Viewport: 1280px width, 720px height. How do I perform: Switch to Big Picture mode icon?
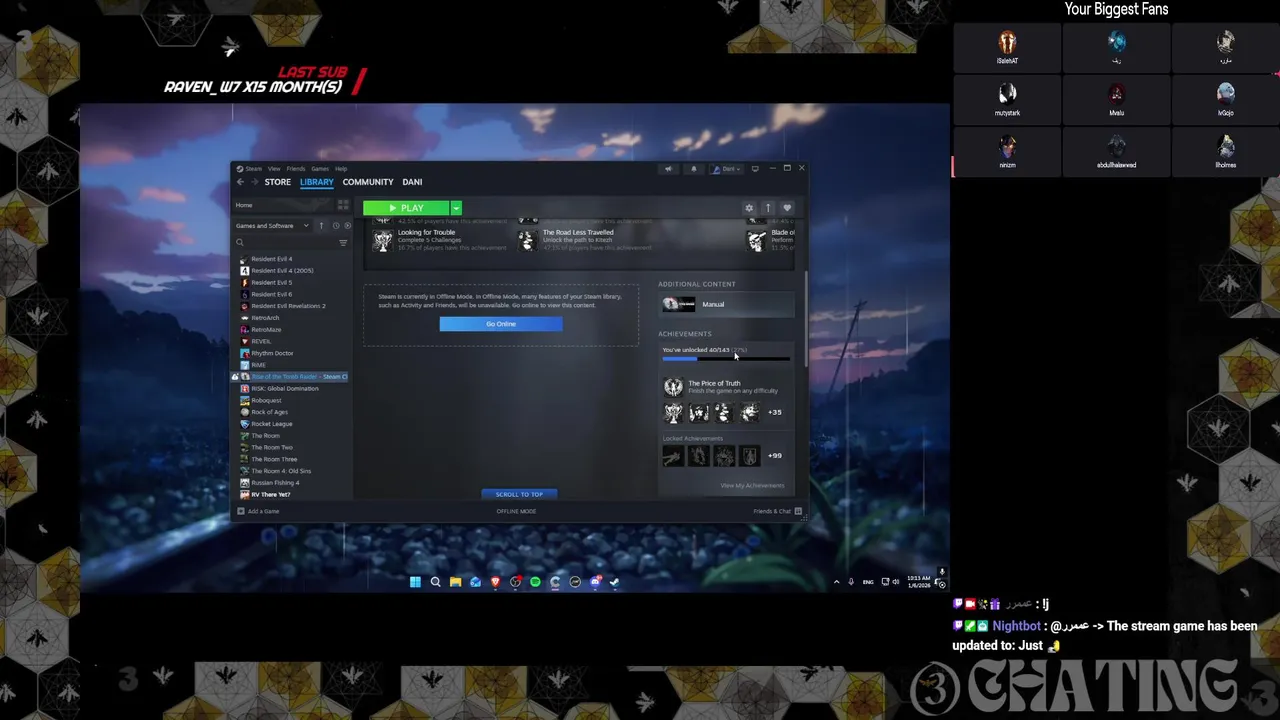click(x=755, y=169)
